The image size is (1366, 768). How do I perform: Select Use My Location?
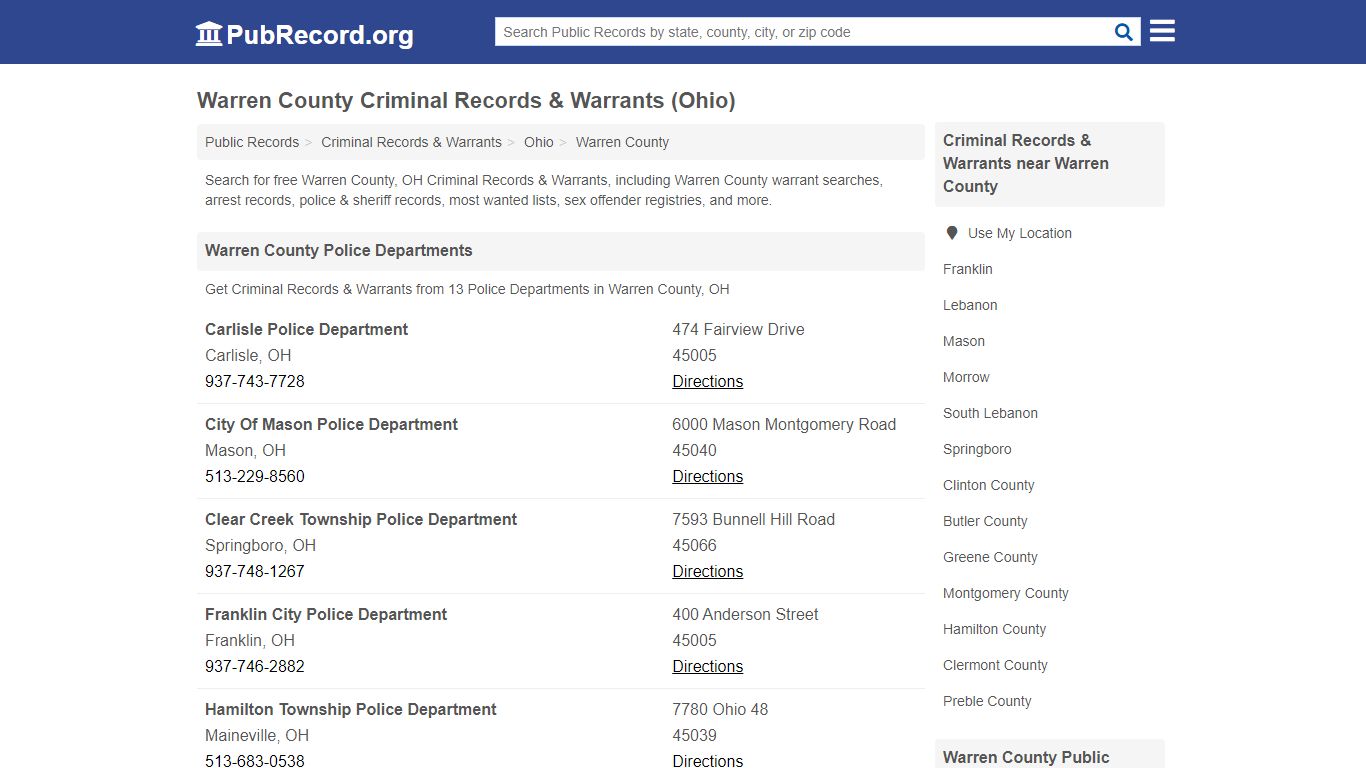pyautogui.click(x=1020, y=233)
